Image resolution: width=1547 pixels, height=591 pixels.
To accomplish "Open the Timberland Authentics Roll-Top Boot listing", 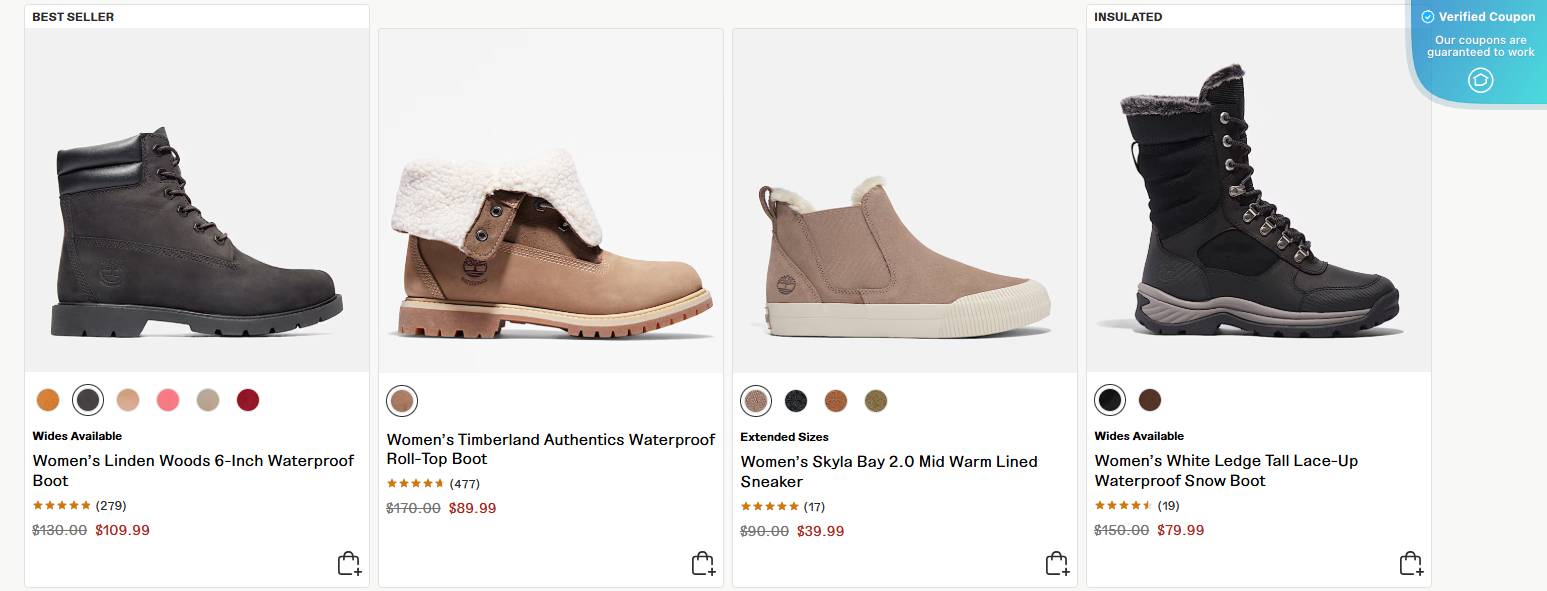I will tap(550, 448).
